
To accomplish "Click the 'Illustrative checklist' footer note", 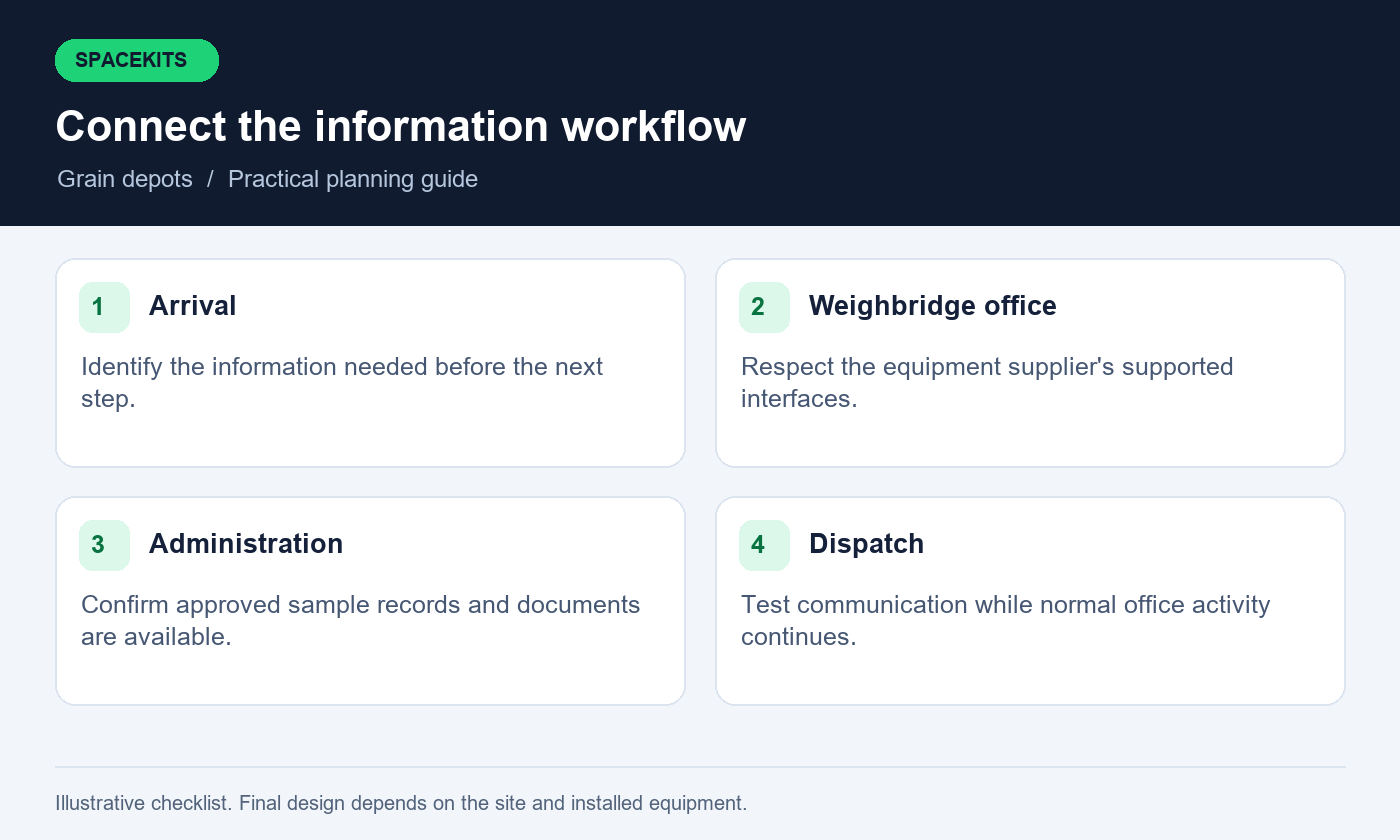I will 401,803.
